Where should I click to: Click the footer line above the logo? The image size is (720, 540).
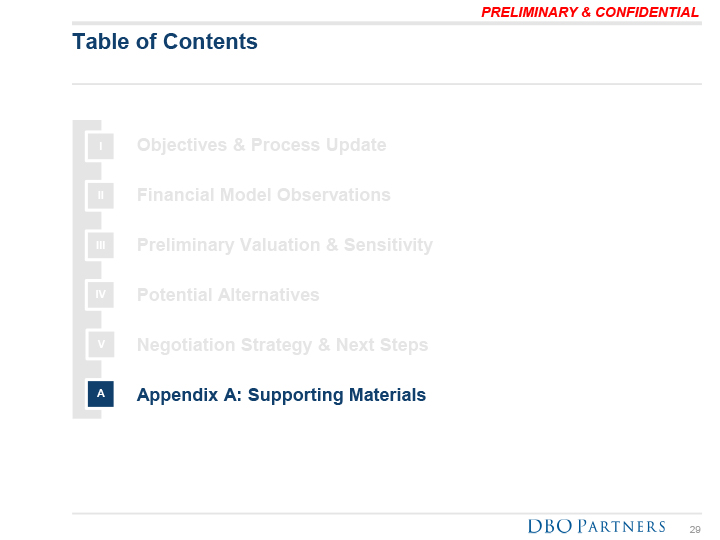pyautogui.click(x=386, y=514)
